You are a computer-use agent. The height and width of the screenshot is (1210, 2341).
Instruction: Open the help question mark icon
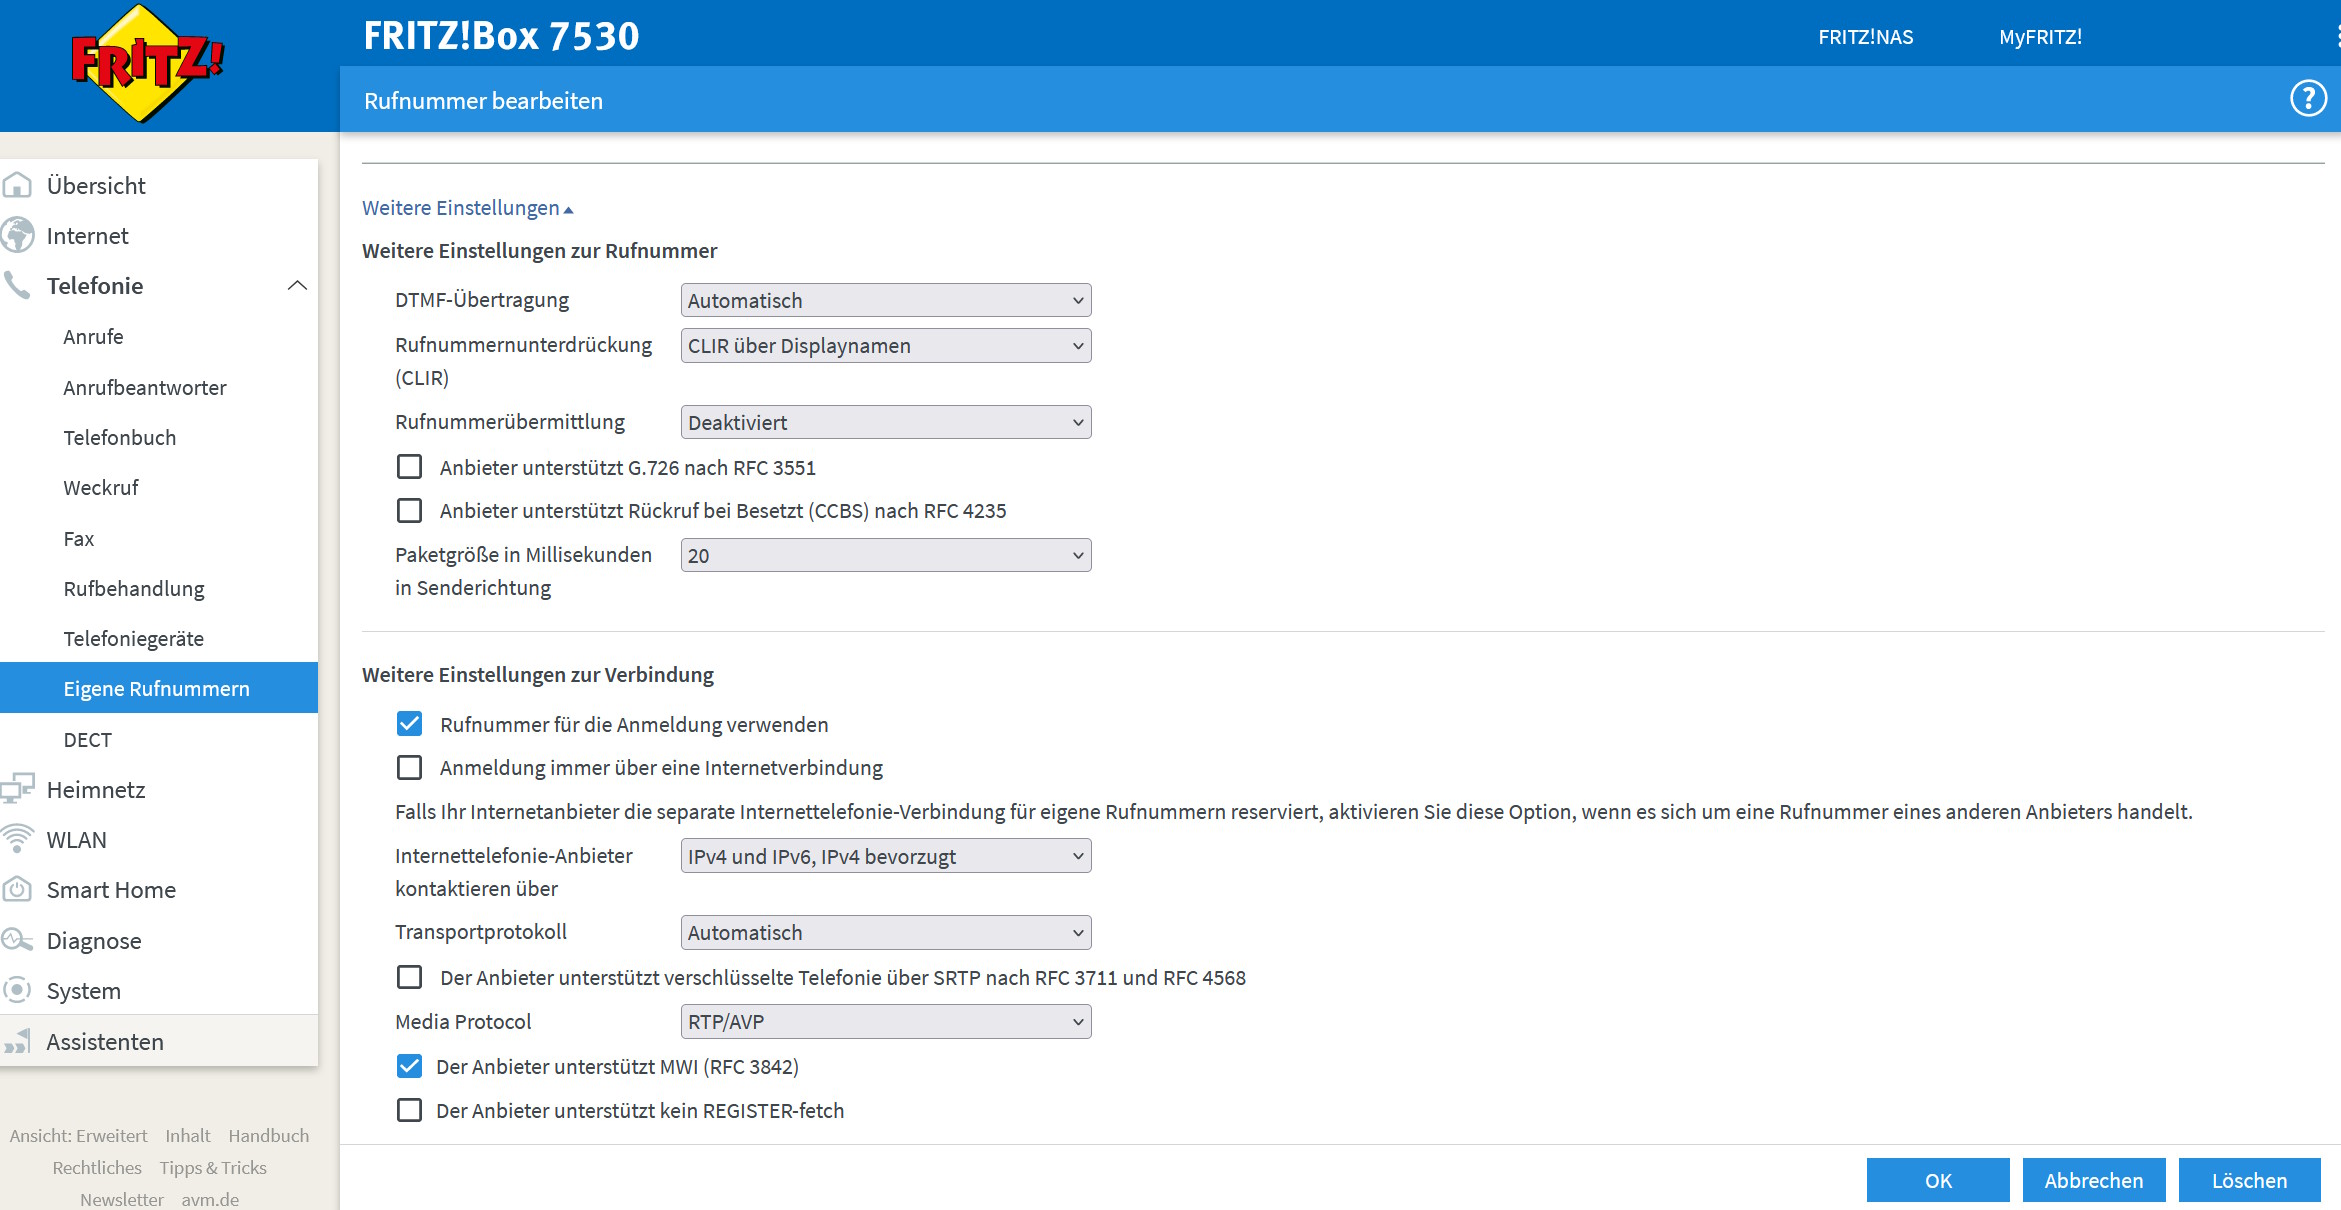(2308, 99)
